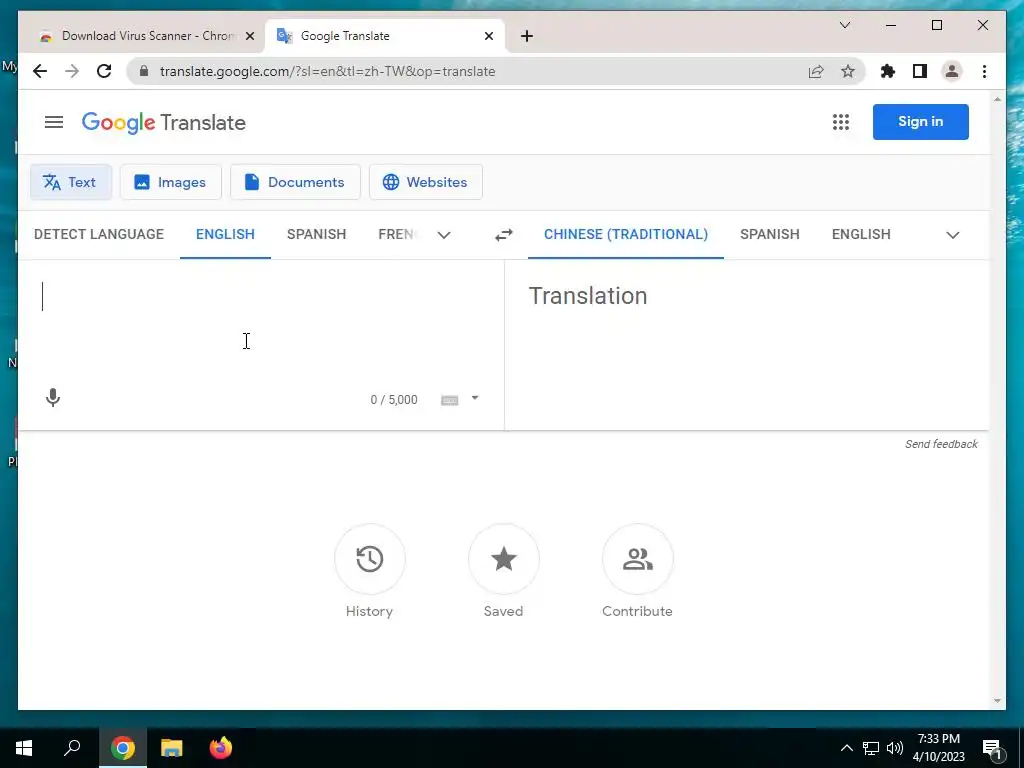Bookmark this page star icon

coord(848,71)
